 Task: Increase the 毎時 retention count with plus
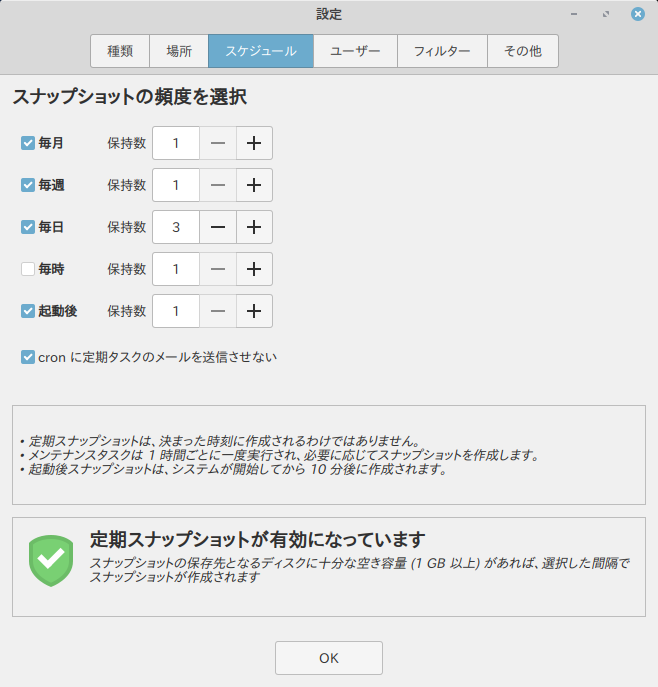(x=254, y=269)
